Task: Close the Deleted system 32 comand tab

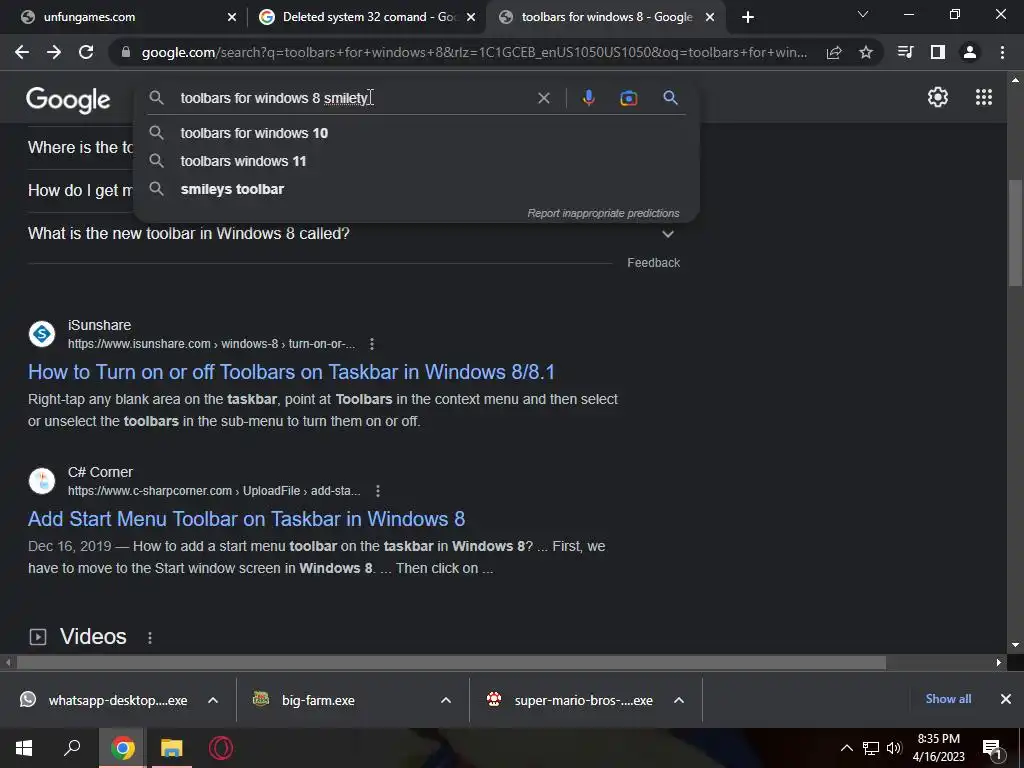Action: click(x=471, y=17)
